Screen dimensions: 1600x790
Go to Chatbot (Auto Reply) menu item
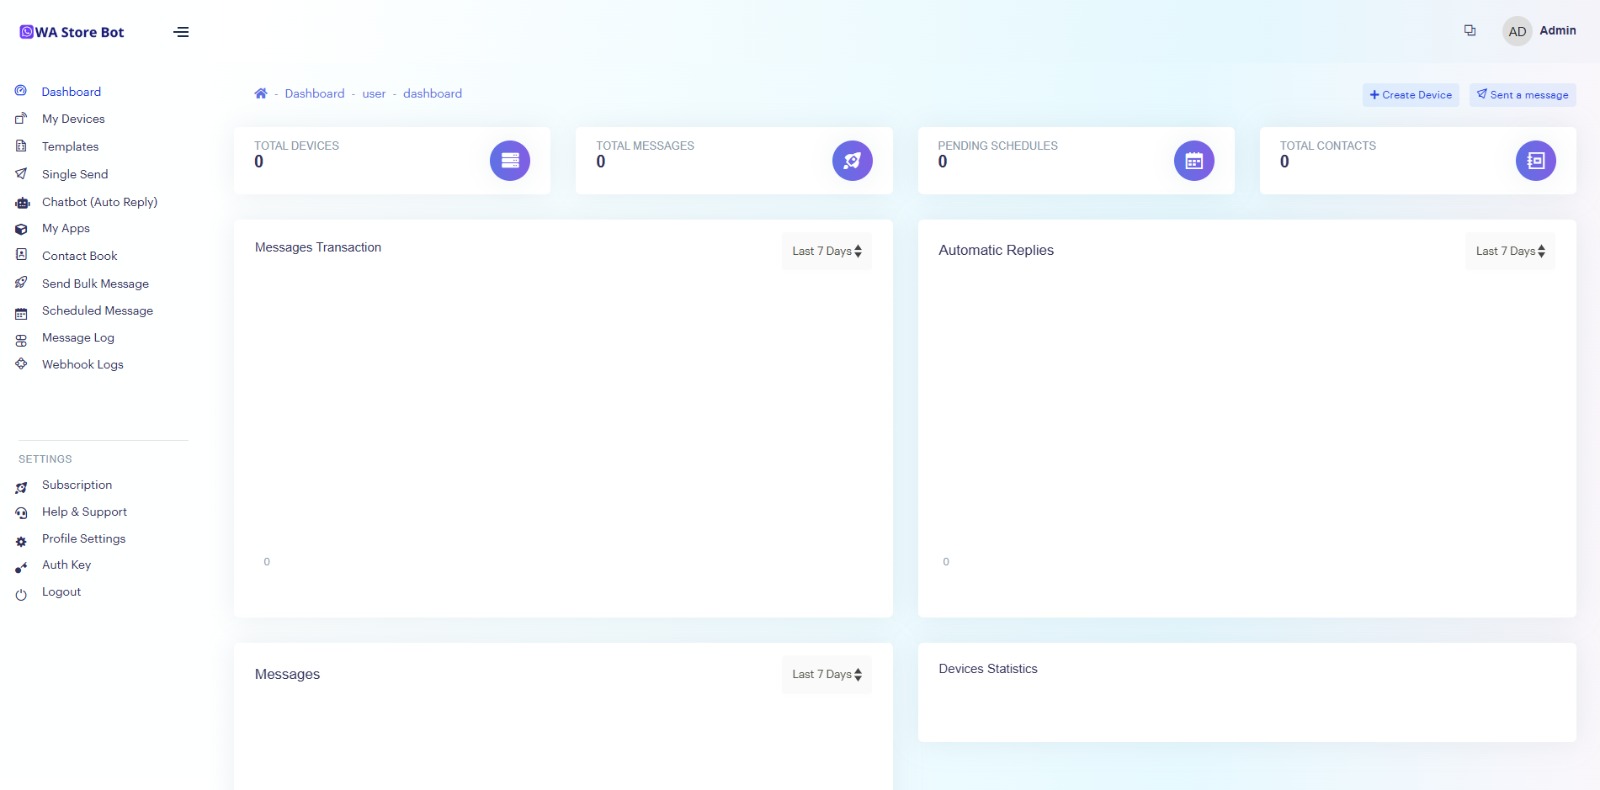pos(99,202)
